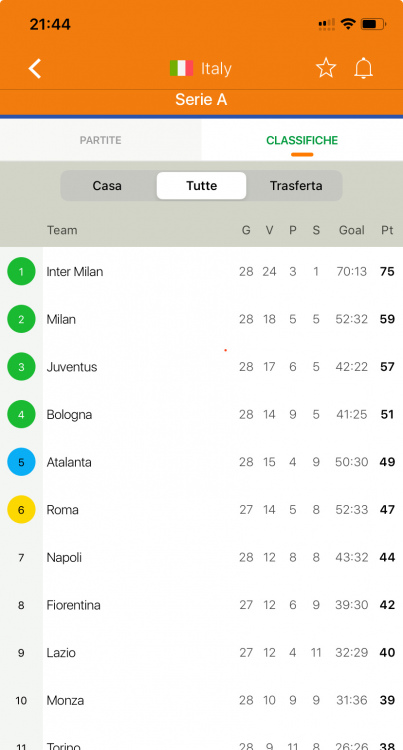This screenshot has width=403, height=750.
Task: Add Serie A to favorites with star icon
Action: [x=326, y=68]
